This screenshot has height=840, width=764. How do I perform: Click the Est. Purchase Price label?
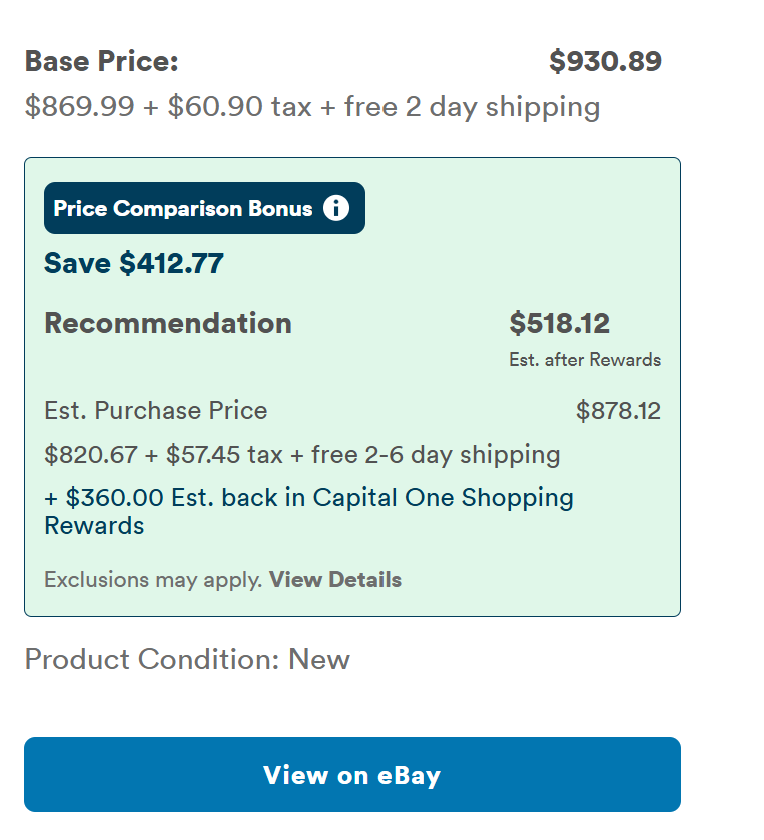click(156, 411)
